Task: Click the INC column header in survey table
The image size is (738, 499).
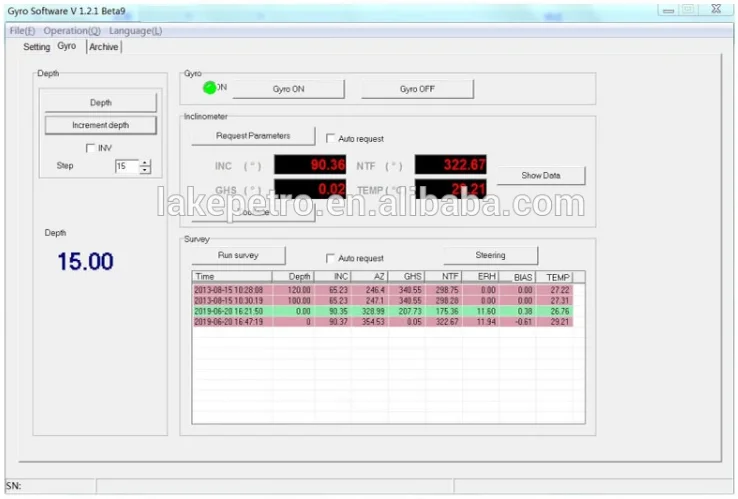Action: click(x=333, y=276)
